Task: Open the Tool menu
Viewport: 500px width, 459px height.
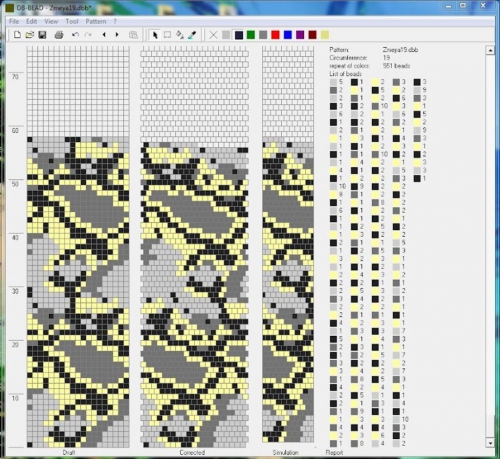Action: point(72,21)
